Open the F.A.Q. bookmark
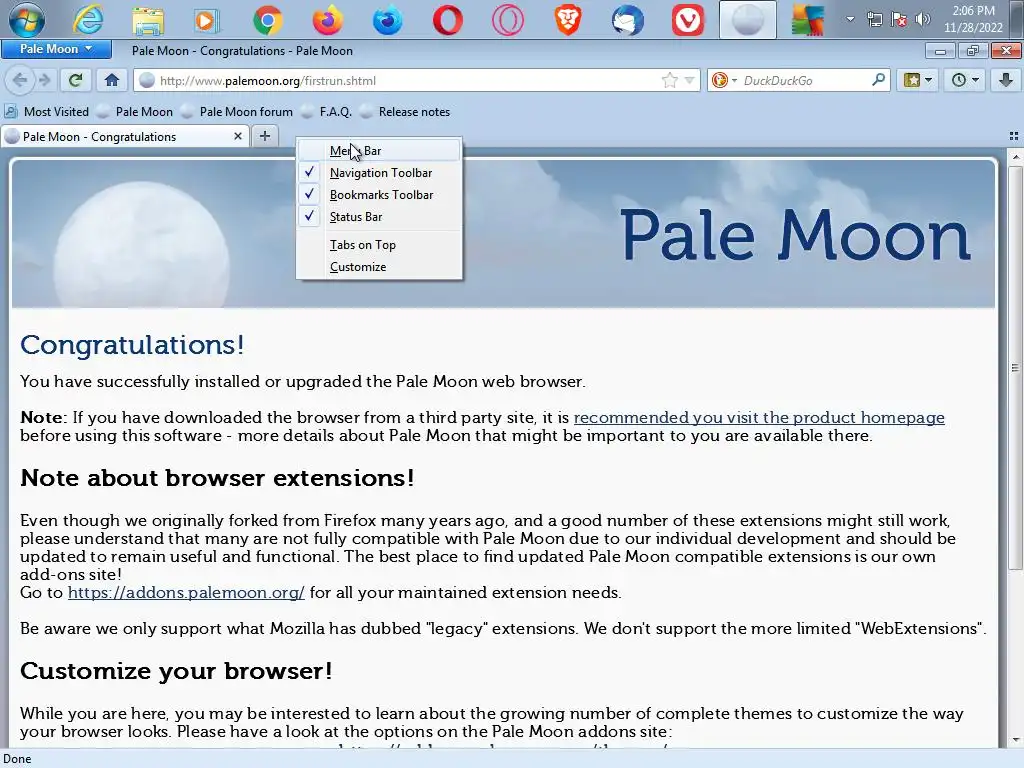The height and width of the screenshot is (768, 1024). 327,112
